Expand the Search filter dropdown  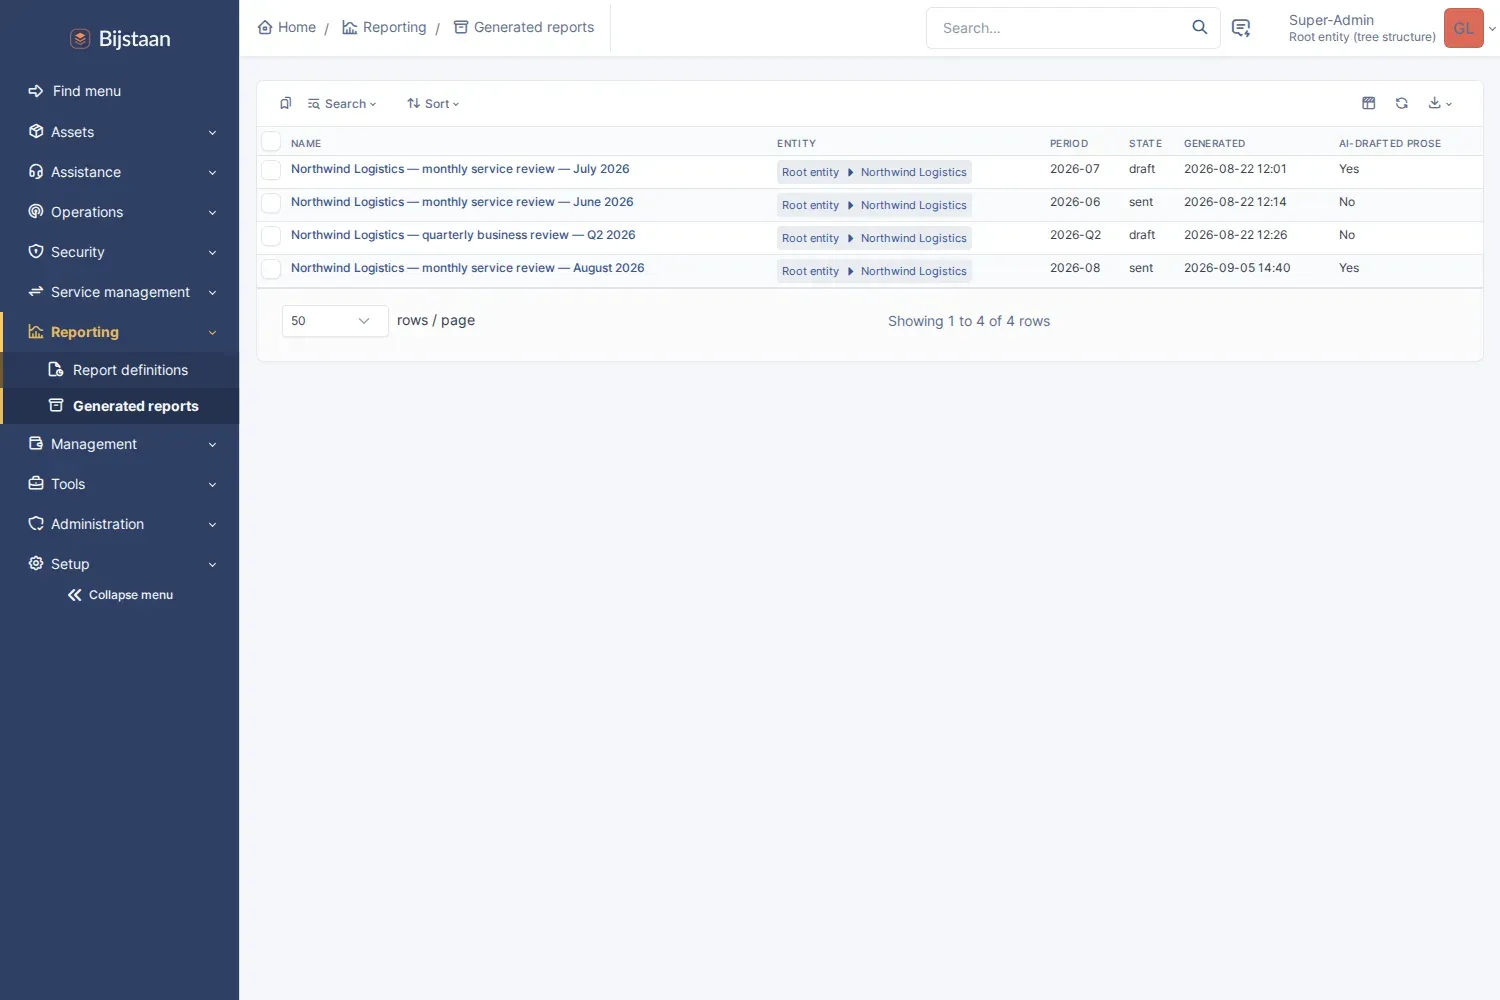(342, 104)
